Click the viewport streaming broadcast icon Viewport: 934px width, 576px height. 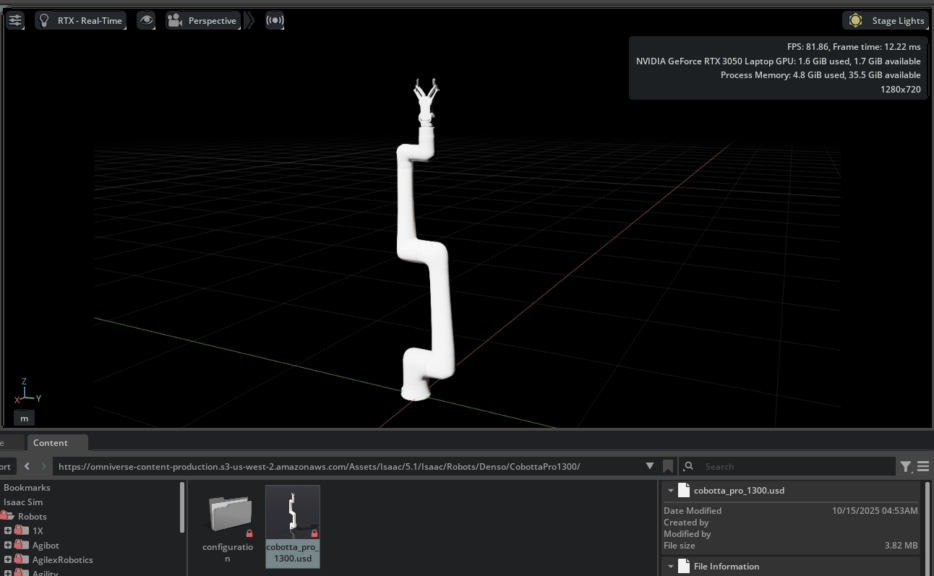click(x=275, y=20)
